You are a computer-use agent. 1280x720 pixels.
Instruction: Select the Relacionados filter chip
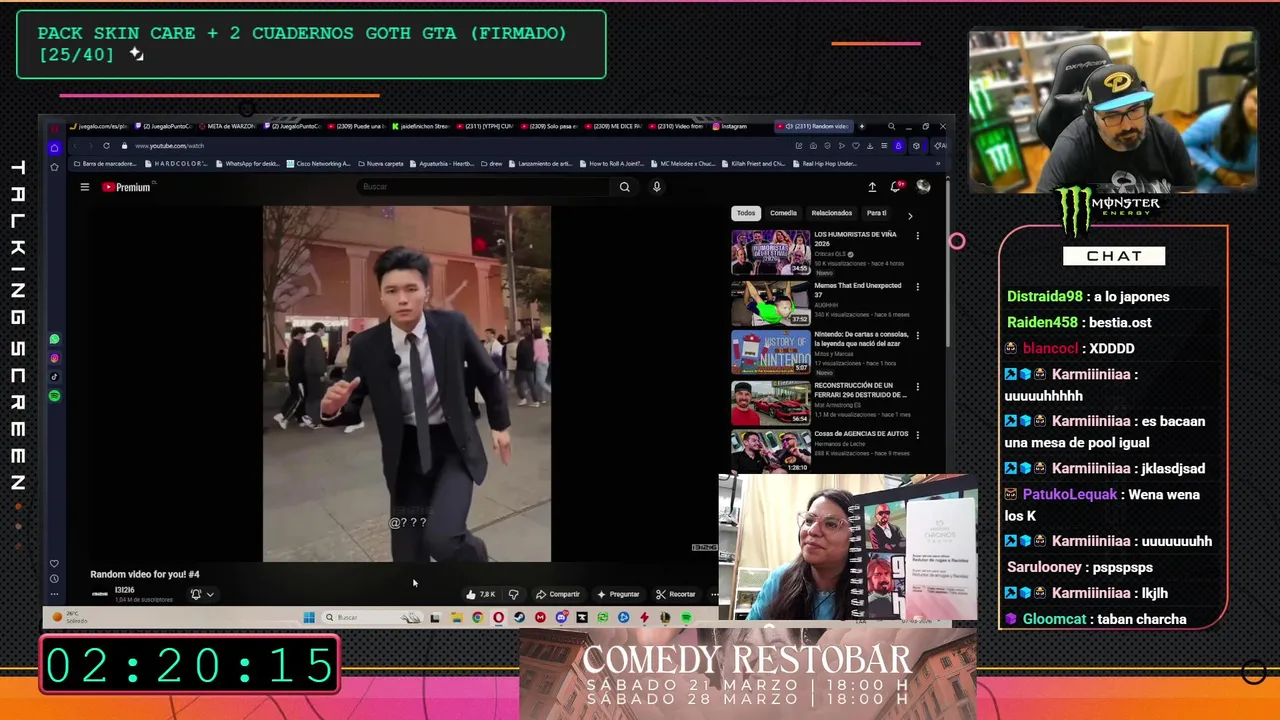[x=831, y=213]
